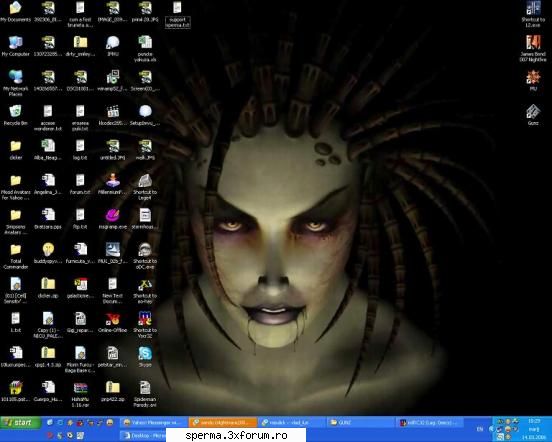
Task: Select the clicker.zip archive icon
Action: (48, 288)
